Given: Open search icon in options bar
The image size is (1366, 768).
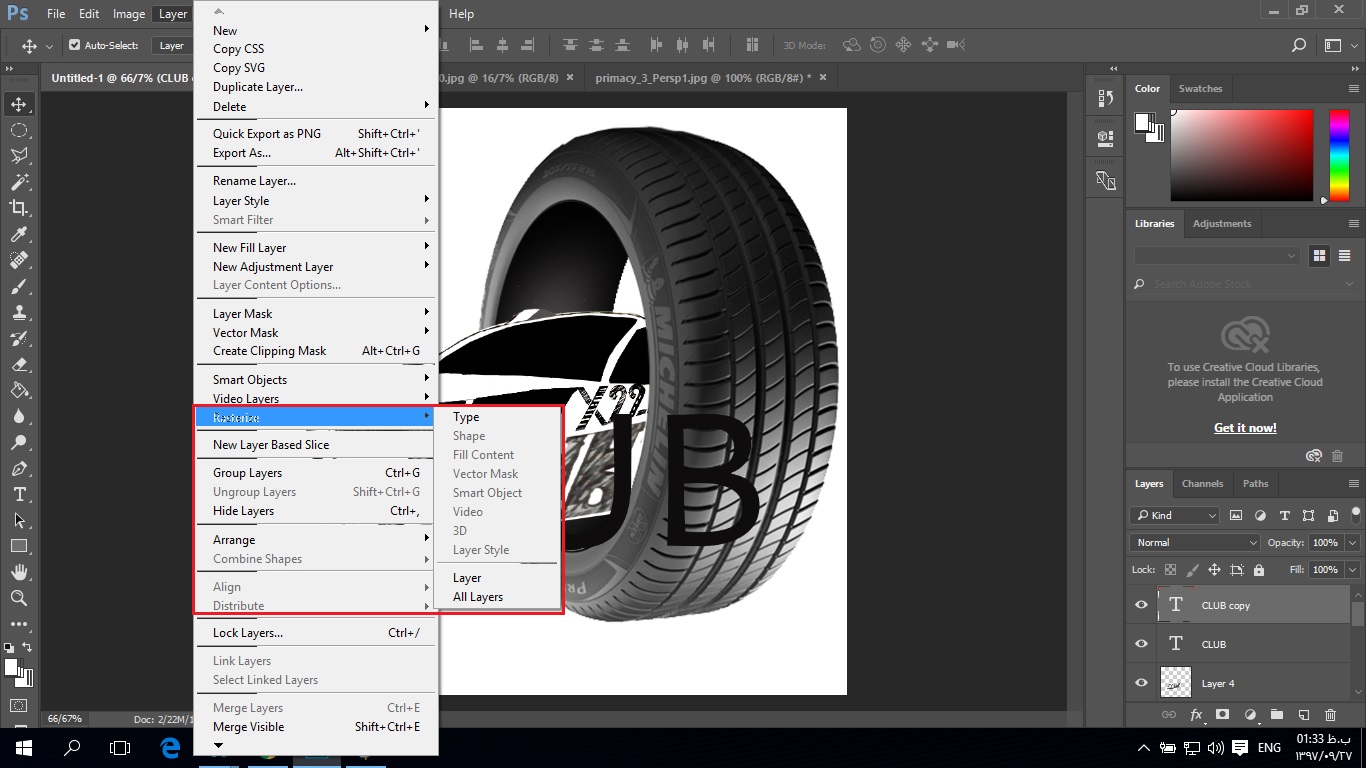Looking at the screenshot, I should 1298,45.
